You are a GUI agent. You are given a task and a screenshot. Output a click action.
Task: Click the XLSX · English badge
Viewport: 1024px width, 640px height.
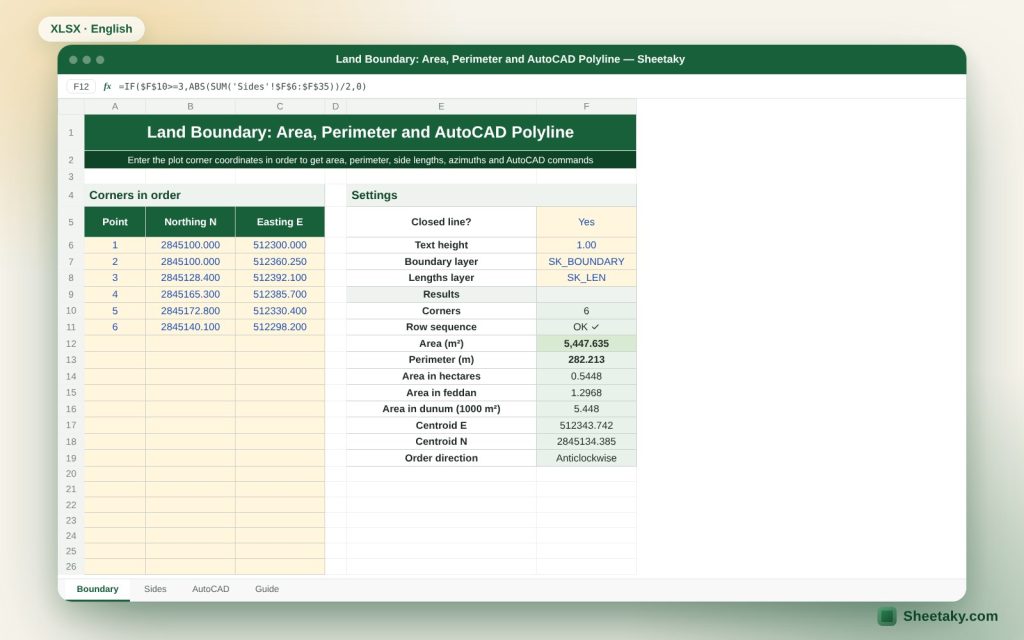point(91,29)
